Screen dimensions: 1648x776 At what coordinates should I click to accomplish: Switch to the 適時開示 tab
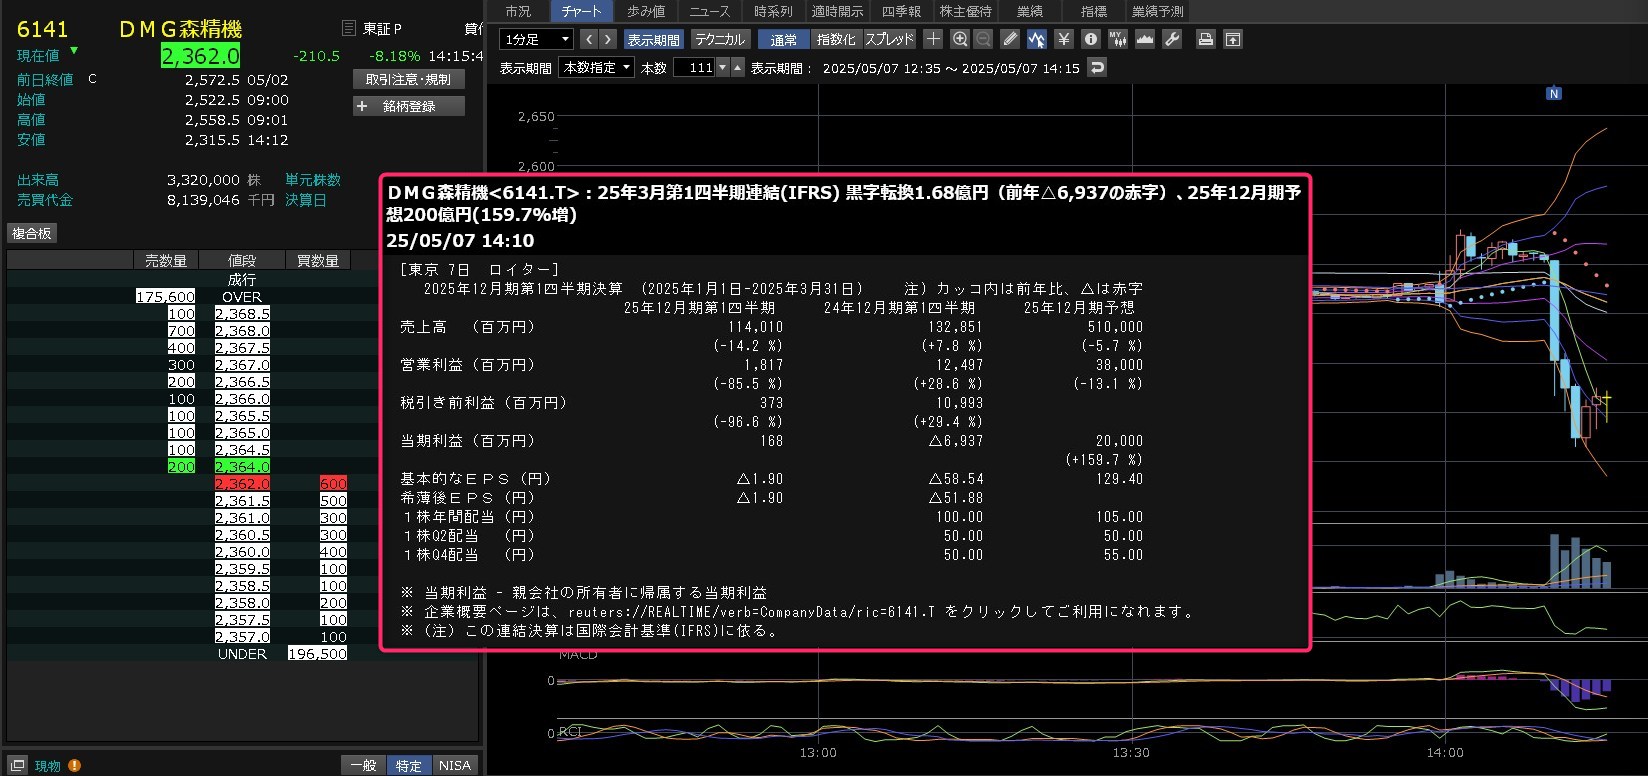tap(837, 11)
